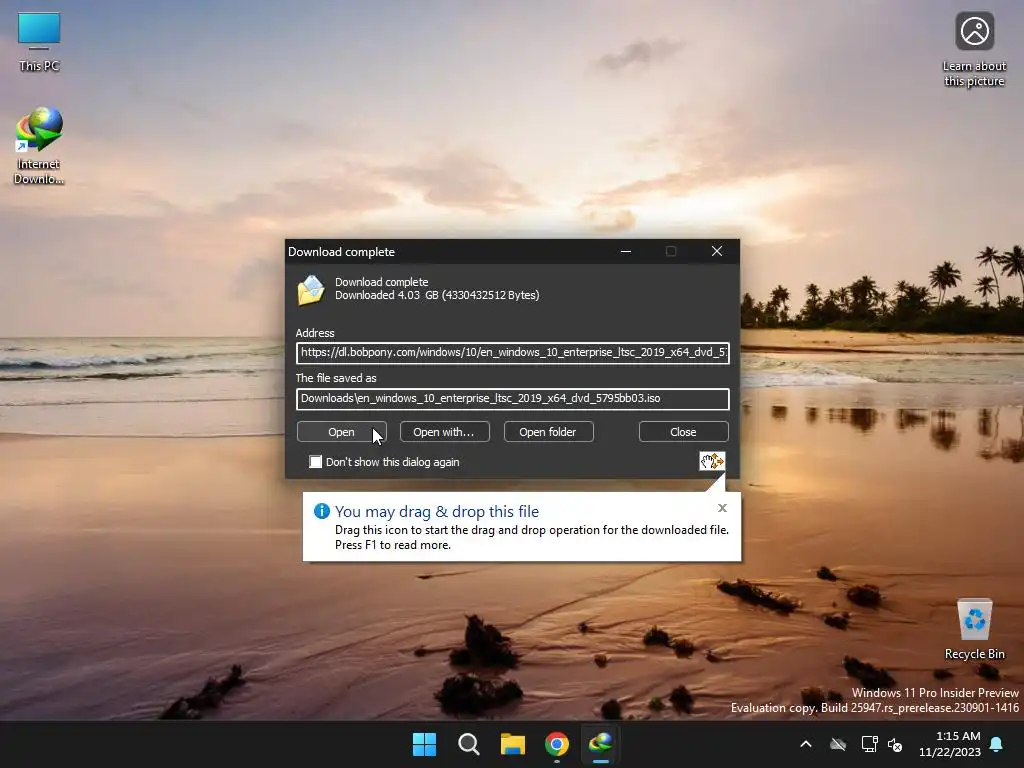Open taskbar Search
Viewport: 1024px width, 768px height.
click(x=468, y=744)
